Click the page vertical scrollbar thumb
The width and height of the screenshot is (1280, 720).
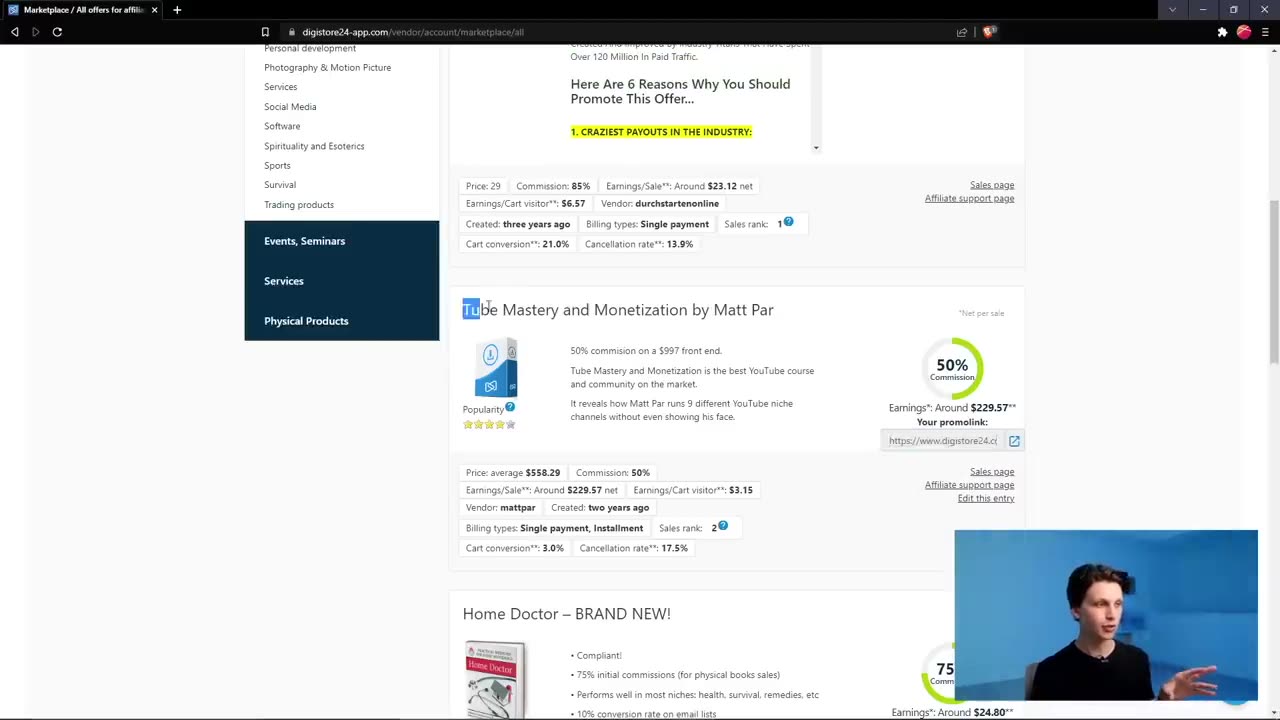[1274, 282]
